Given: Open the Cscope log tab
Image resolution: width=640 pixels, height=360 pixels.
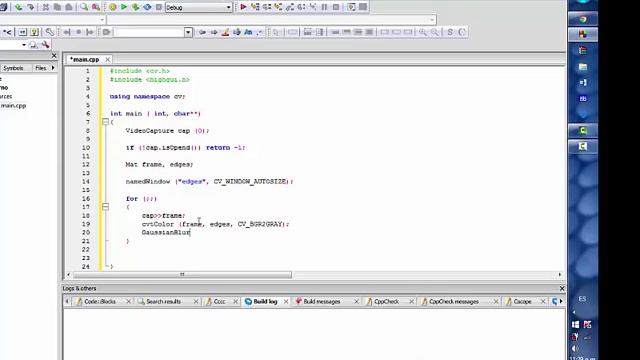Looking at the screenshot, I should [522, 302].
